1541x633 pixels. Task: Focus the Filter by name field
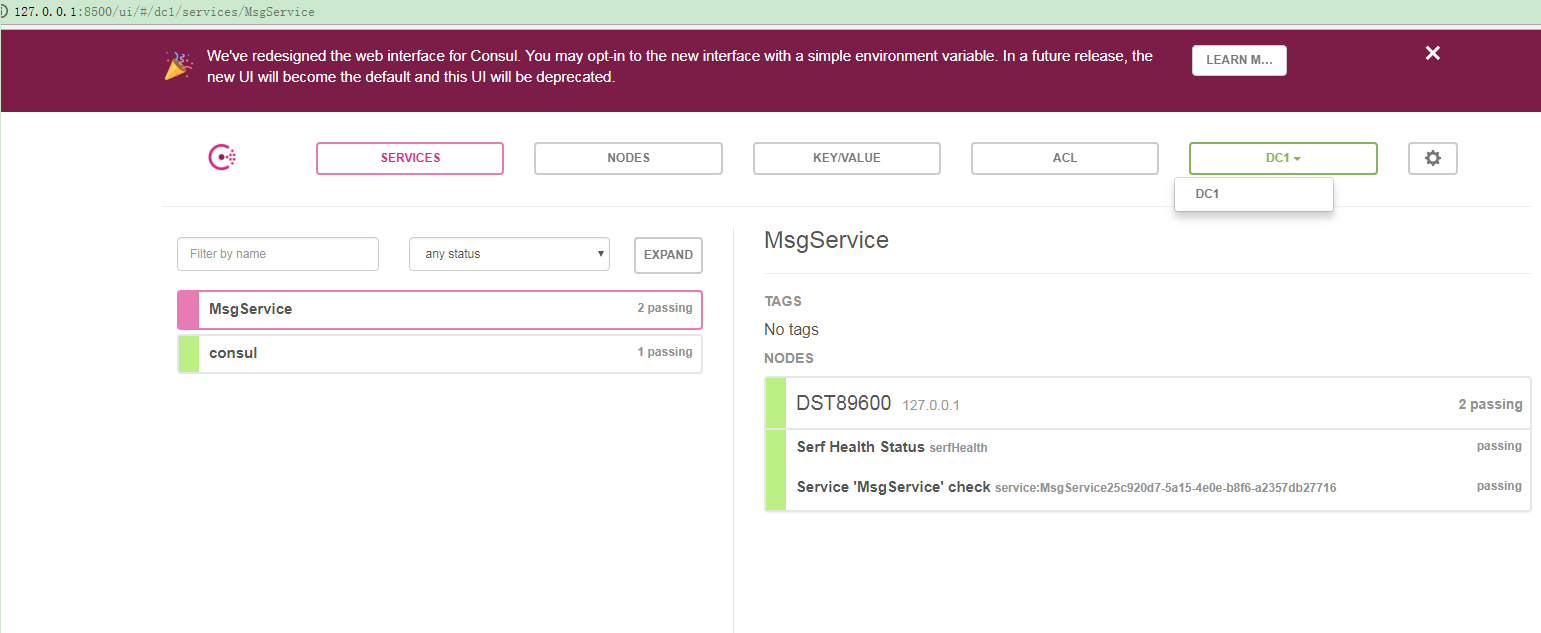tap(278, 254)
